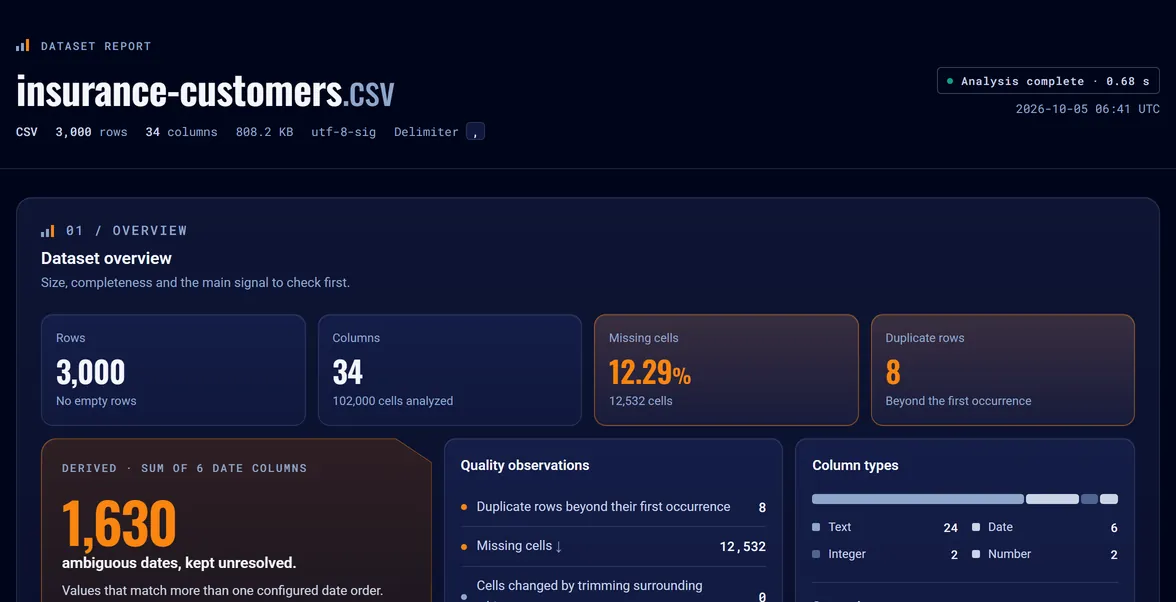Click the Text column count 24

[x=950, y=528]
